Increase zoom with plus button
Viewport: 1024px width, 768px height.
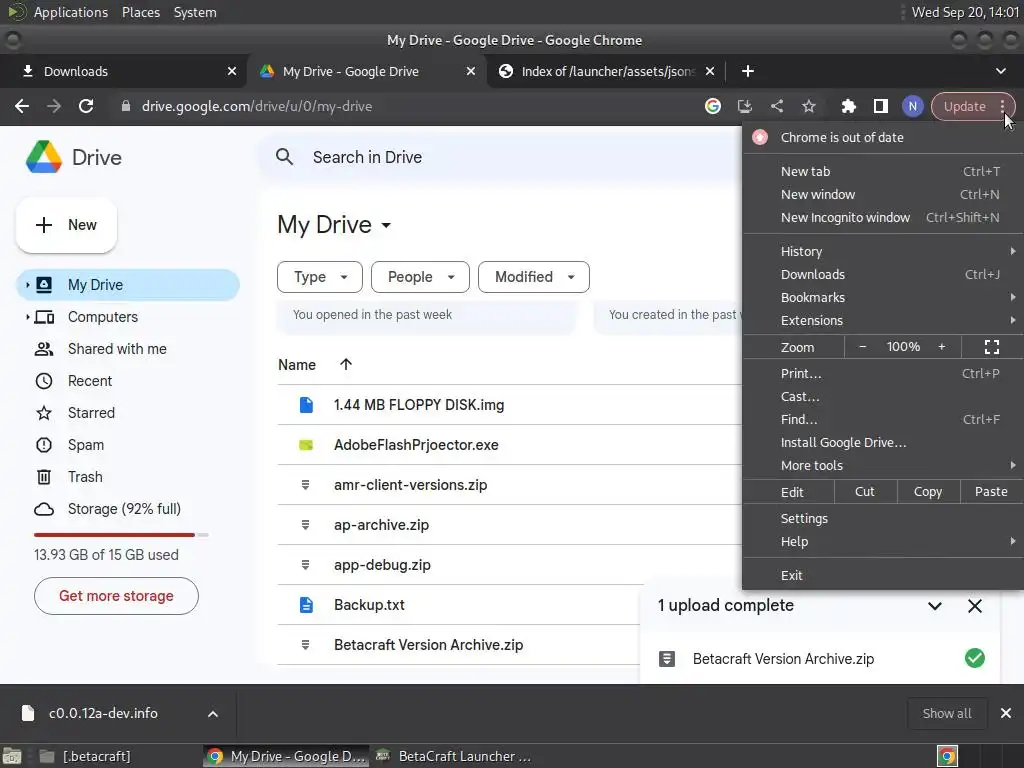(942, 347)
